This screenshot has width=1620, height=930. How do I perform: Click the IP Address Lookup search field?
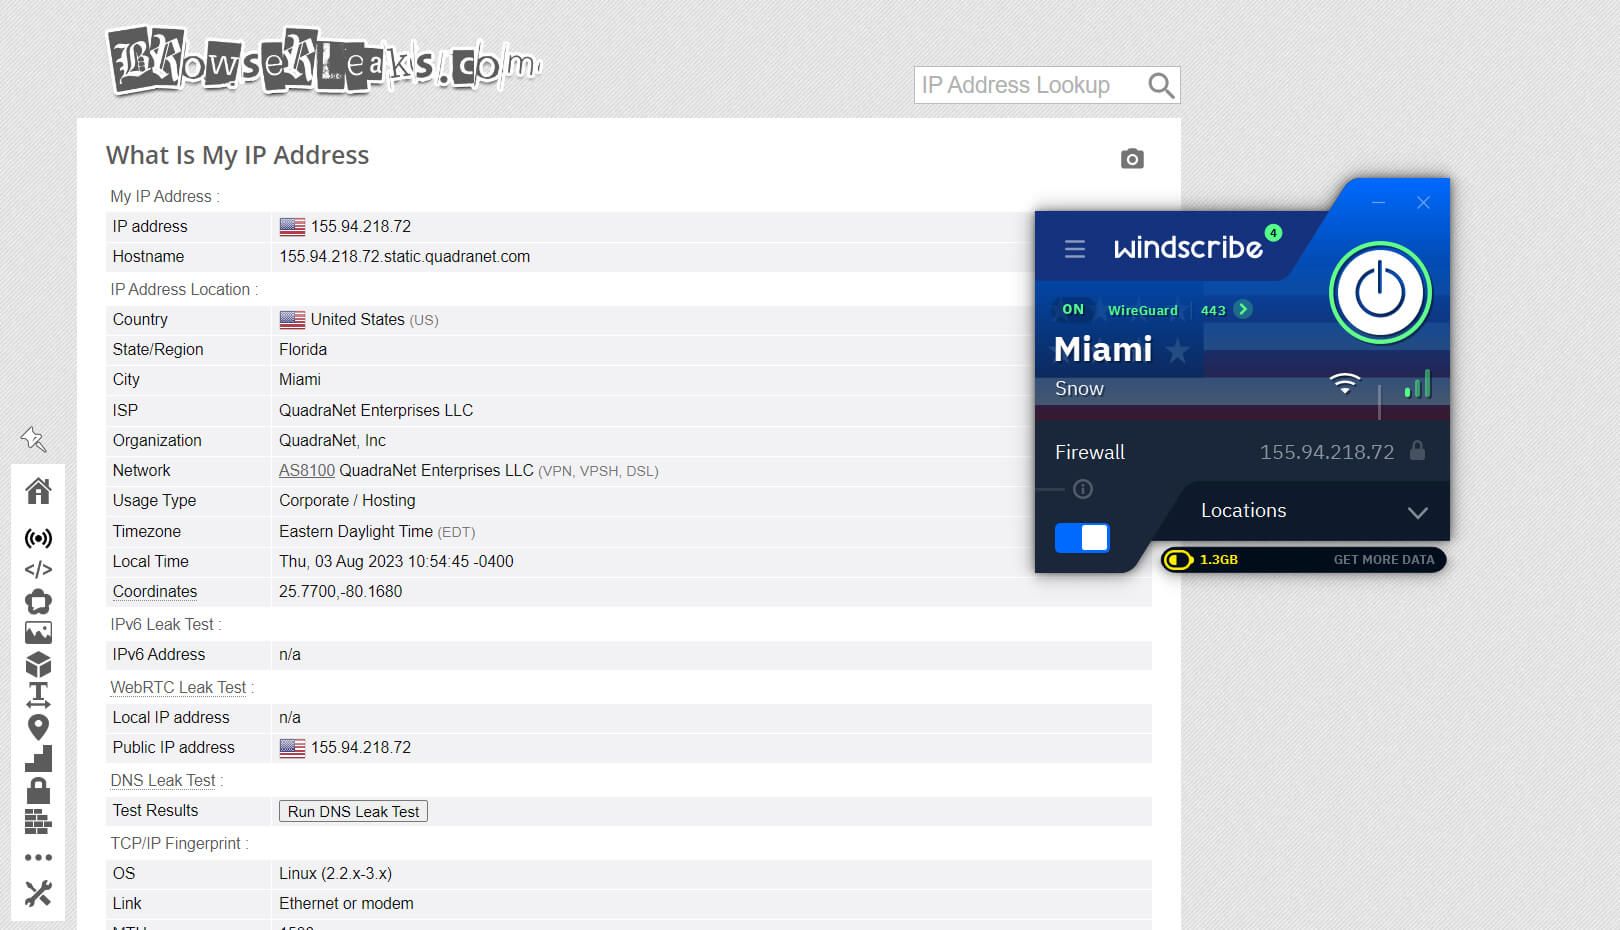[x=1029, y=85]
